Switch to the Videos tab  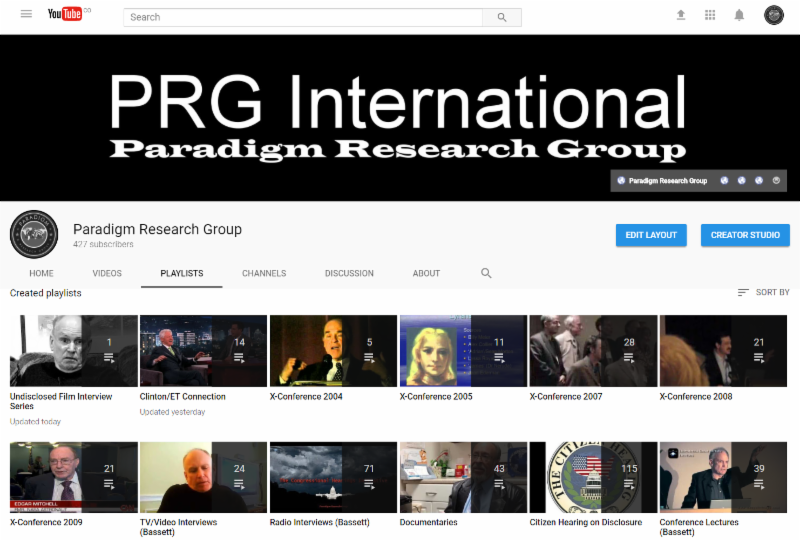click(x=107, y=274)
